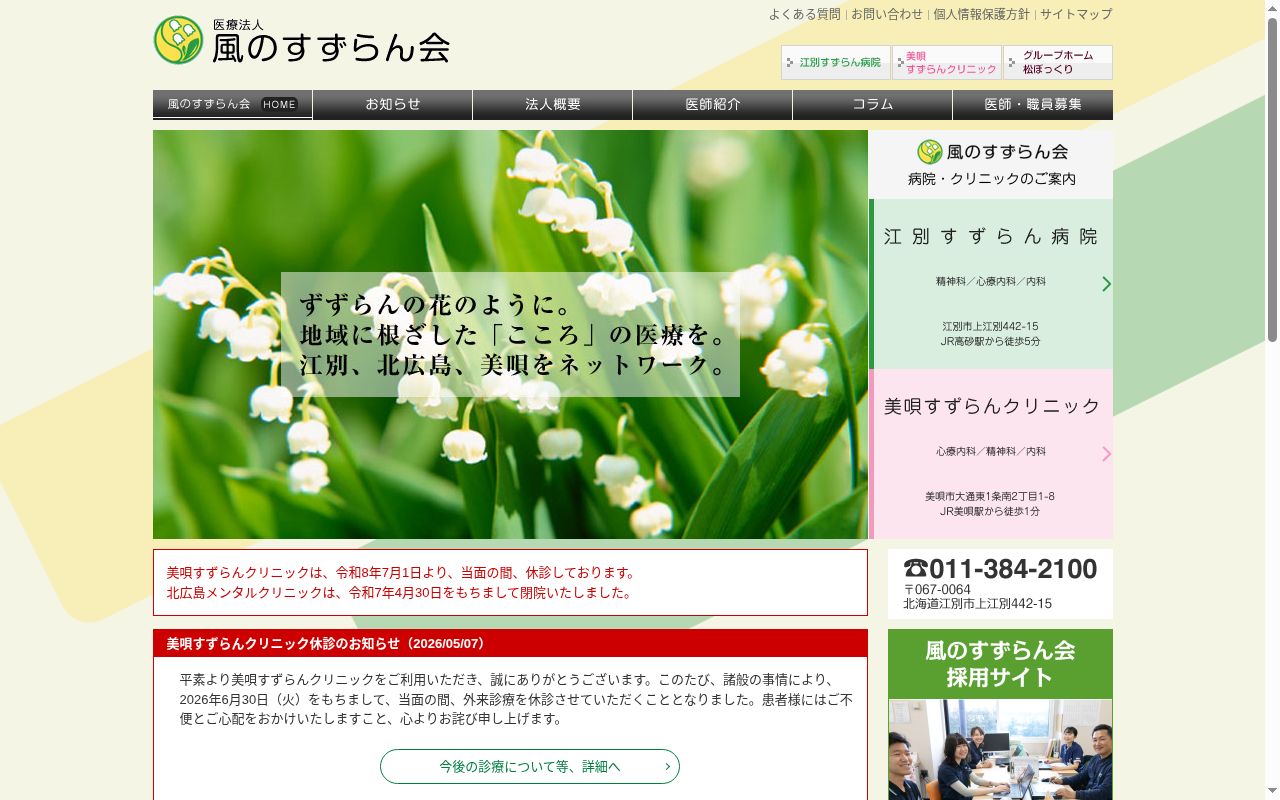Viewport: 1280px width, 800px height.
Task: Click the 江別すずらん病院 header button
Action: 836,62
